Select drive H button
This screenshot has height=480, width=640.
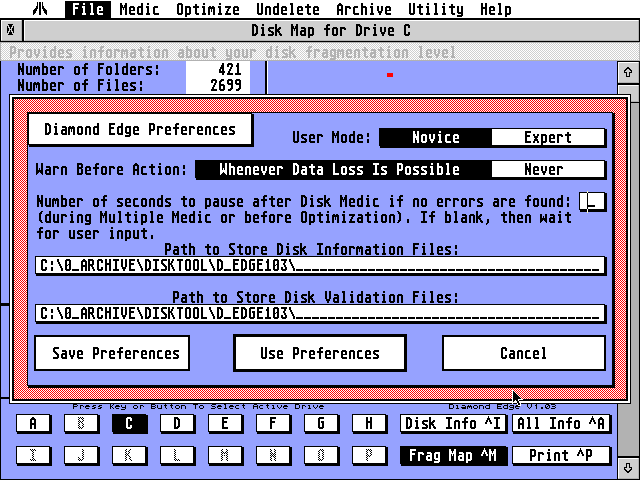pyautogui.click(x=369, y=423)
